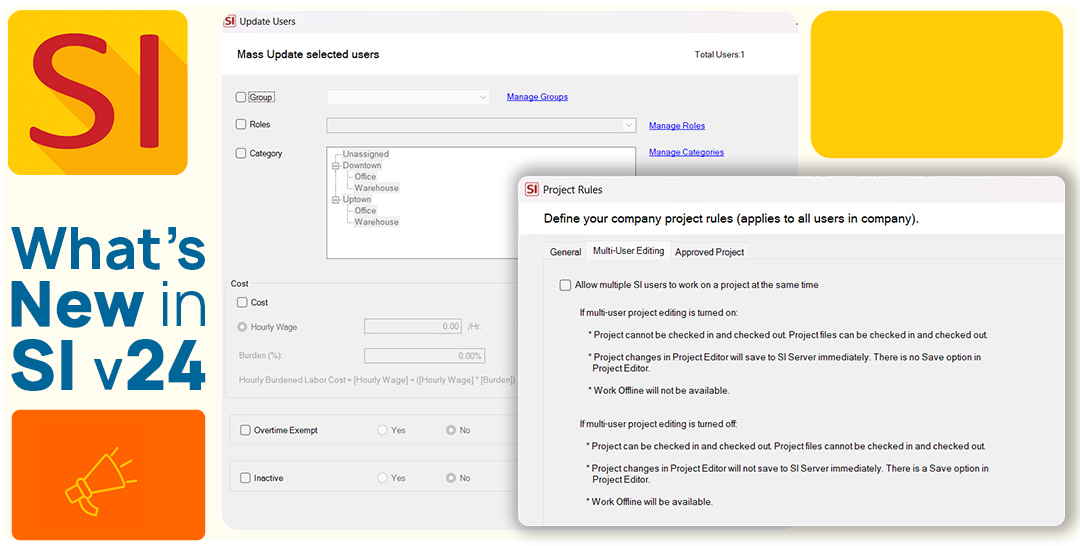Click the Mass Update selected users heading
The height and width of the screenshot is (546, 1080).
point(308,54)
